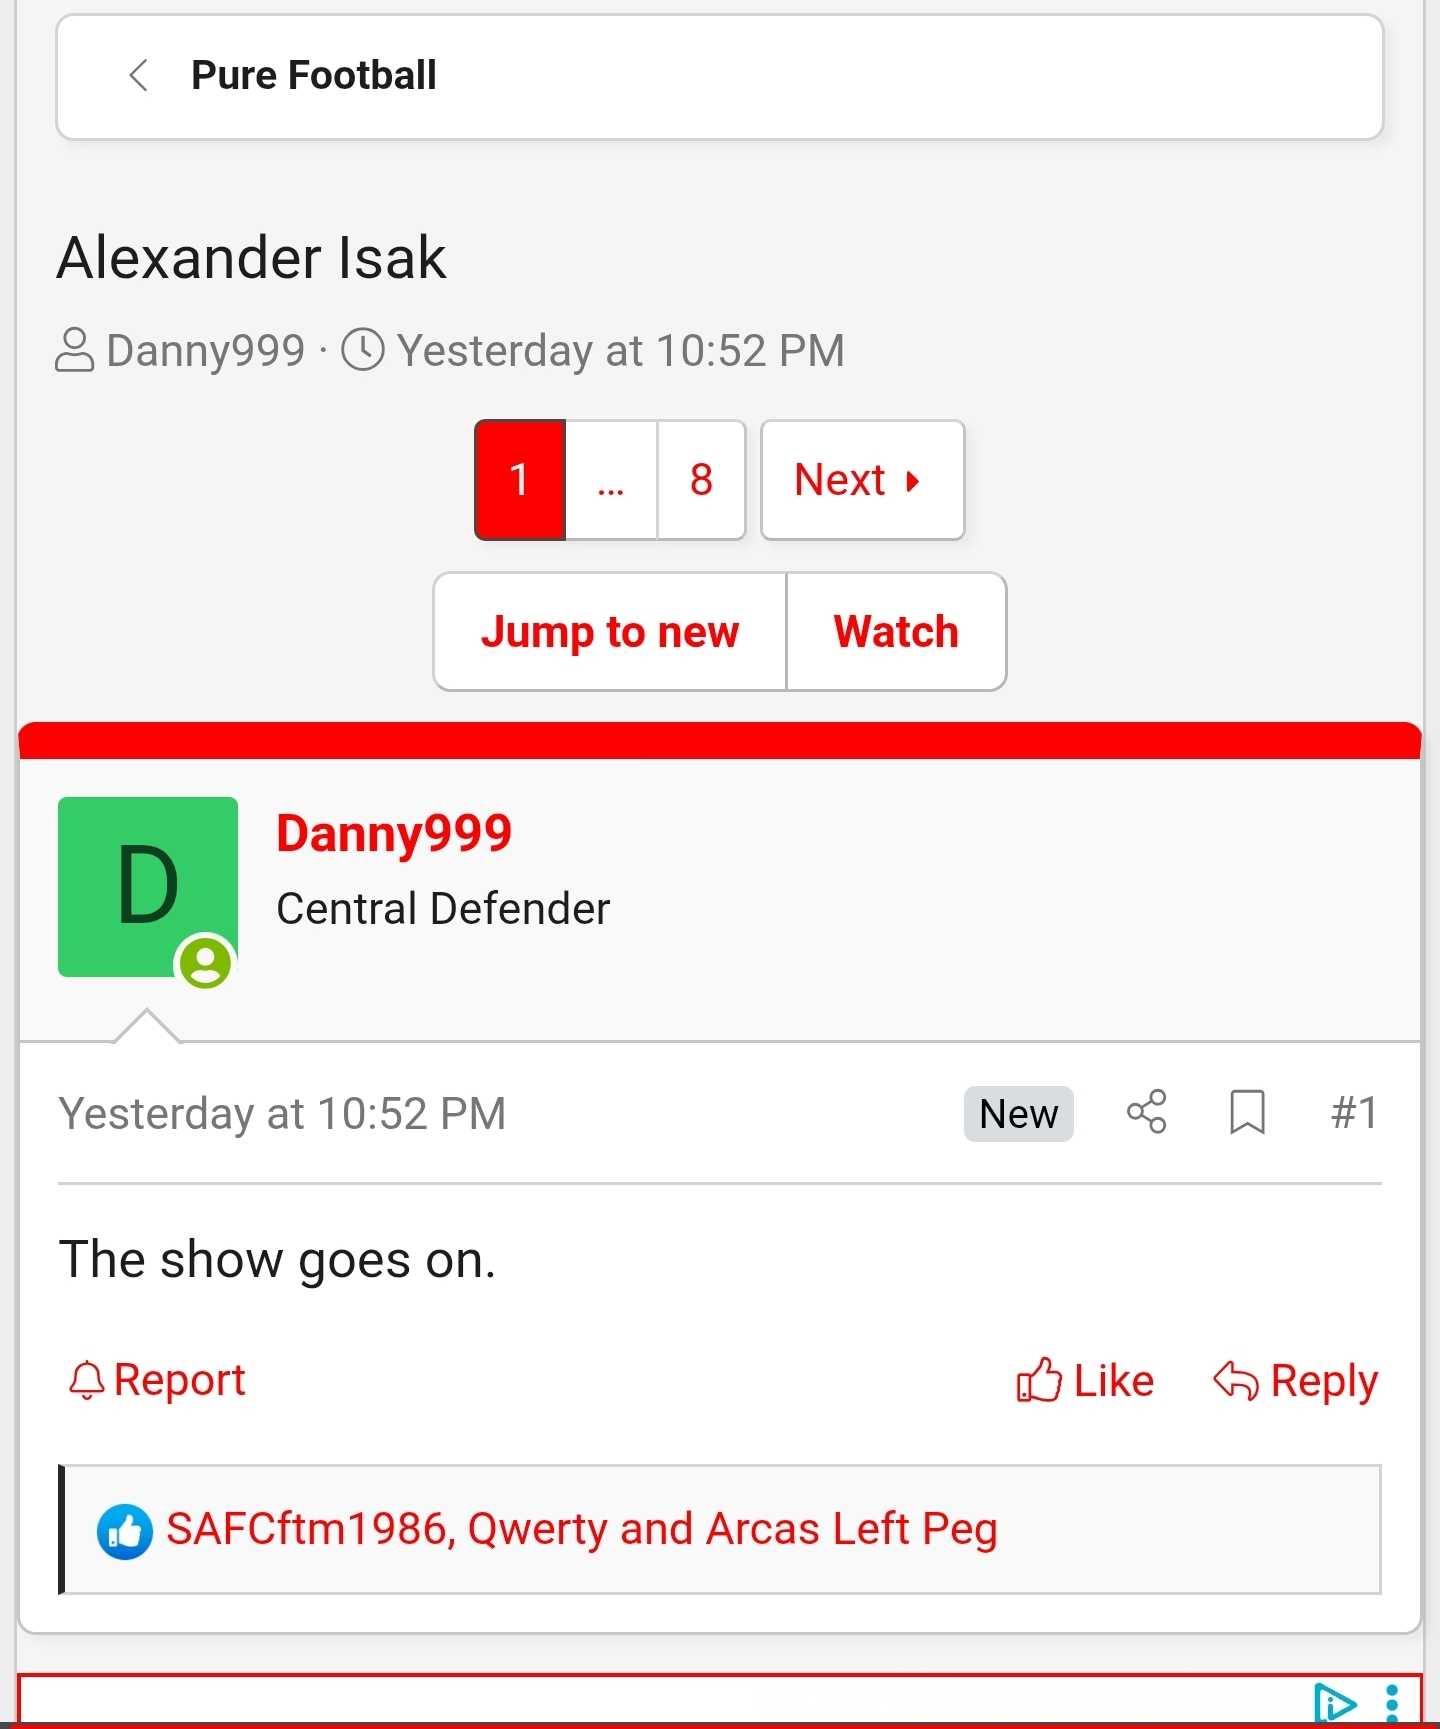Viewport: 1440px width, 1729px height.
Task: Toggle Watch for this thread
Action: tap(897, 632)
